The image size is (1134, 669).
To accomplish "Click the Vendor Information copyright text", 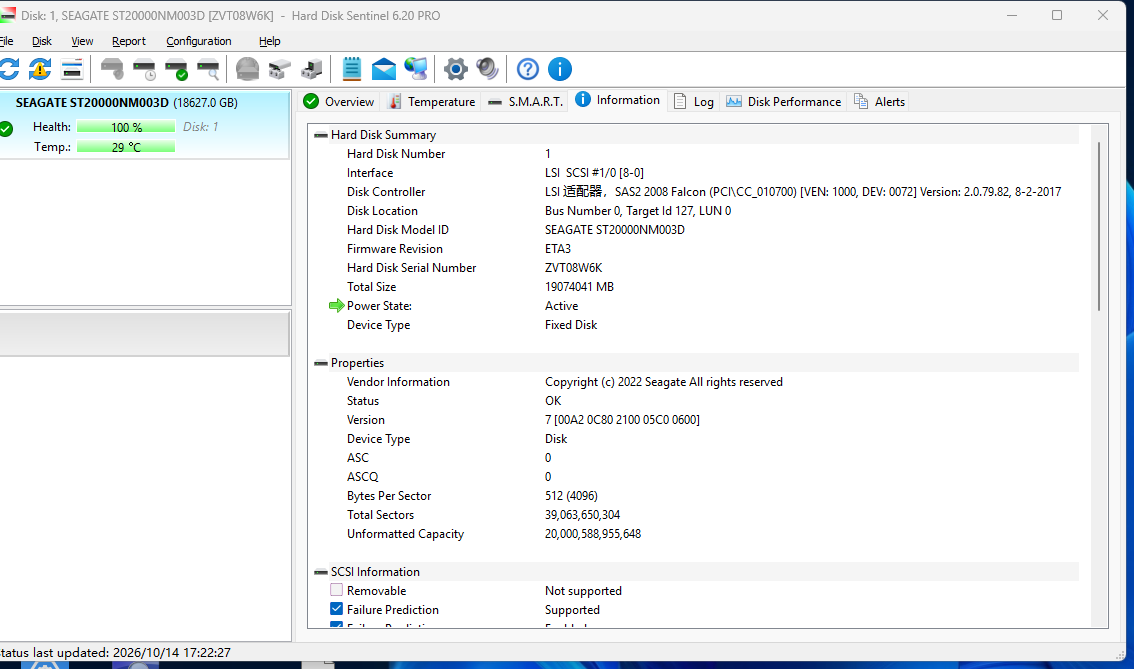I will pos(664,382).
